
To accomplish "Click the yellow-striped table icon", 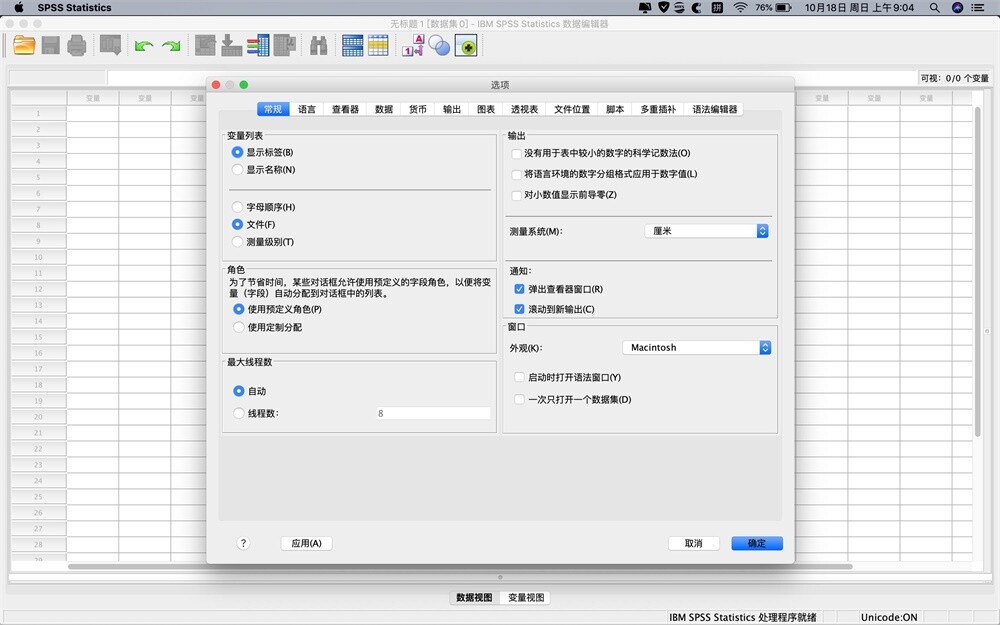I will [378, 45].
